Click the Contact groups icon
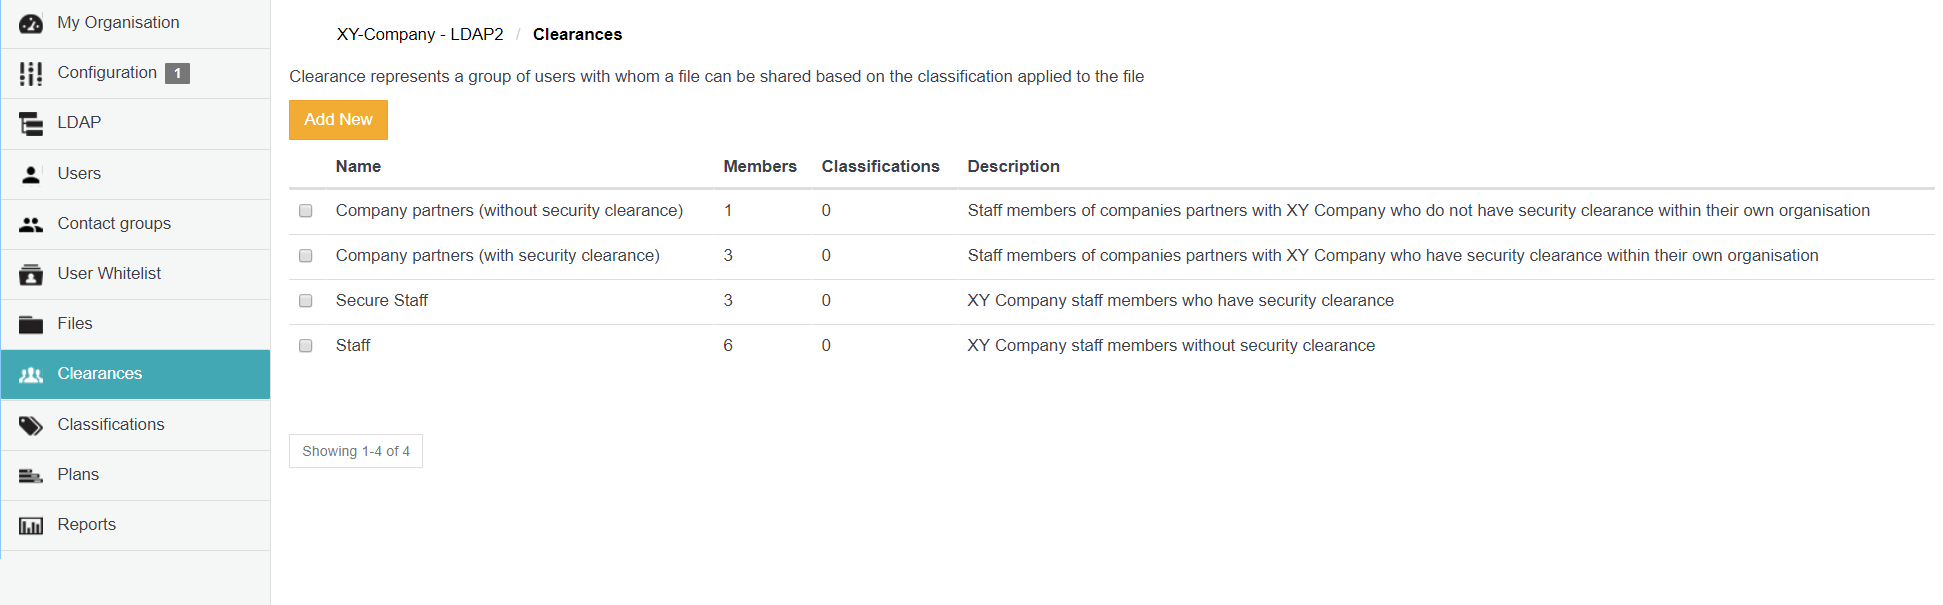 click(x=31, y=224)
